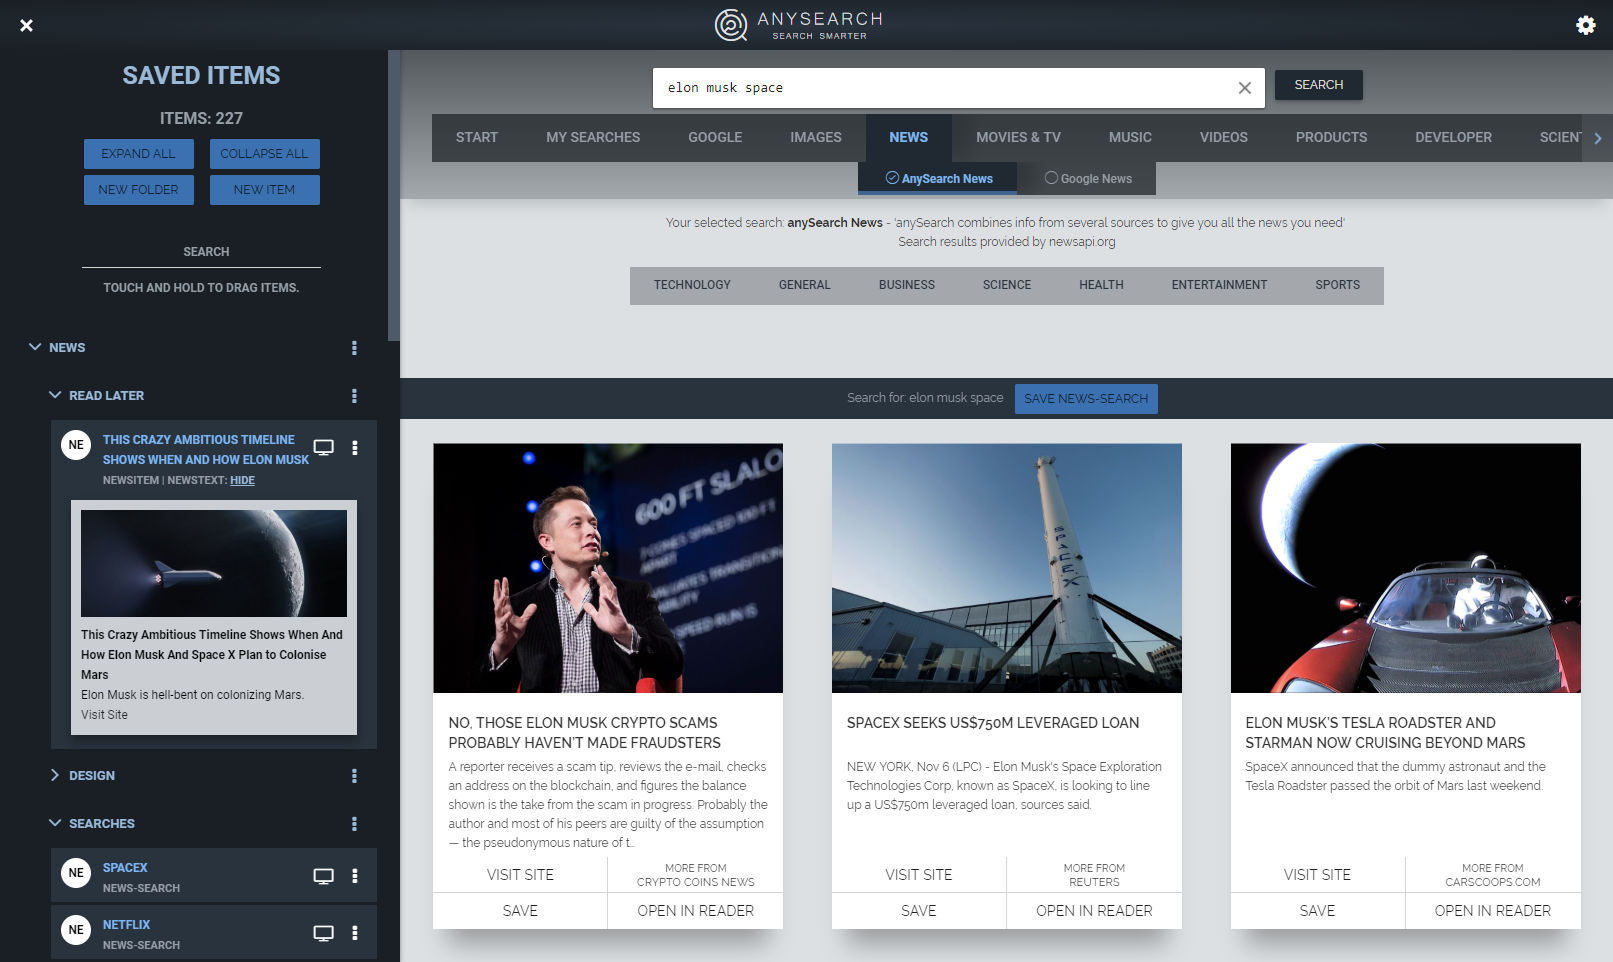Click SAVE NEWS-SEARCH button
Screen dimensions: 1613x962
[1086, 399]
